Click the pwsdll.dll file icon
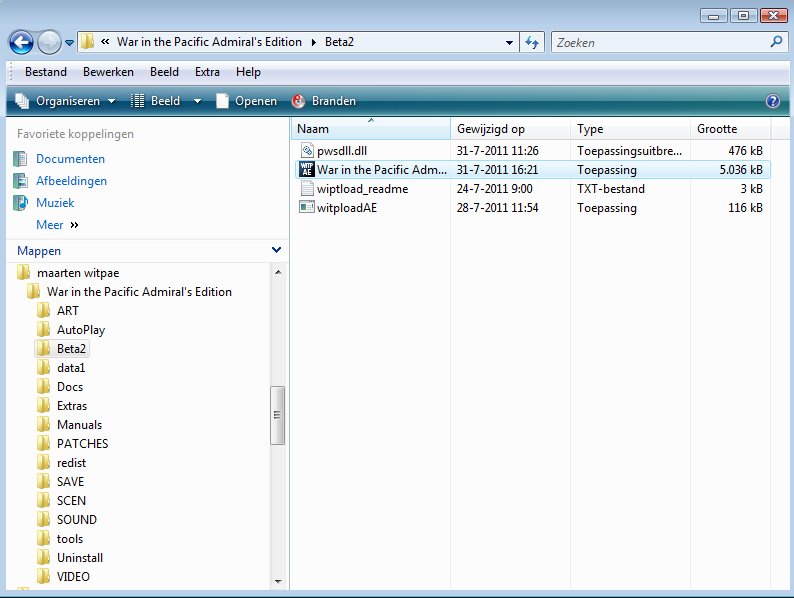 (307, 150)
